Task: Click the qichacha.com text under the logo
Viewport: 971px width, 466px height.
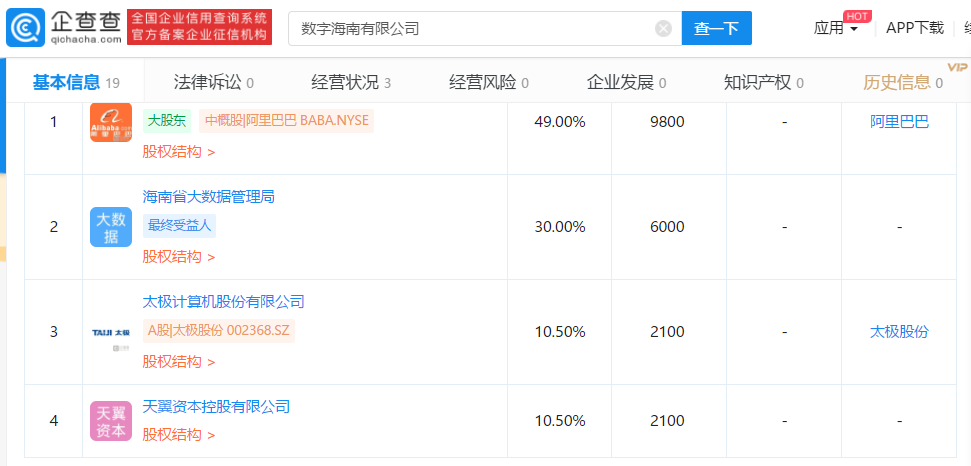Action: pos(85,39)
